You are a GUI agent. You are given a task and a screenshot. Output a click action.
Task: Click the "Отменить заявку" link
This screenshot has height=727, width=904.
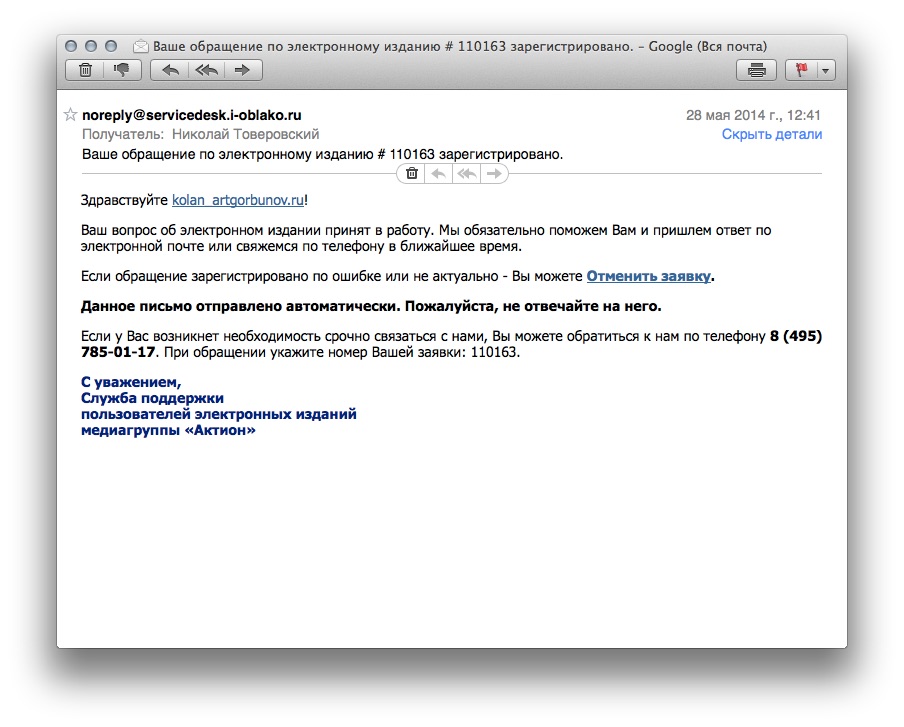(x=648, y=276)
